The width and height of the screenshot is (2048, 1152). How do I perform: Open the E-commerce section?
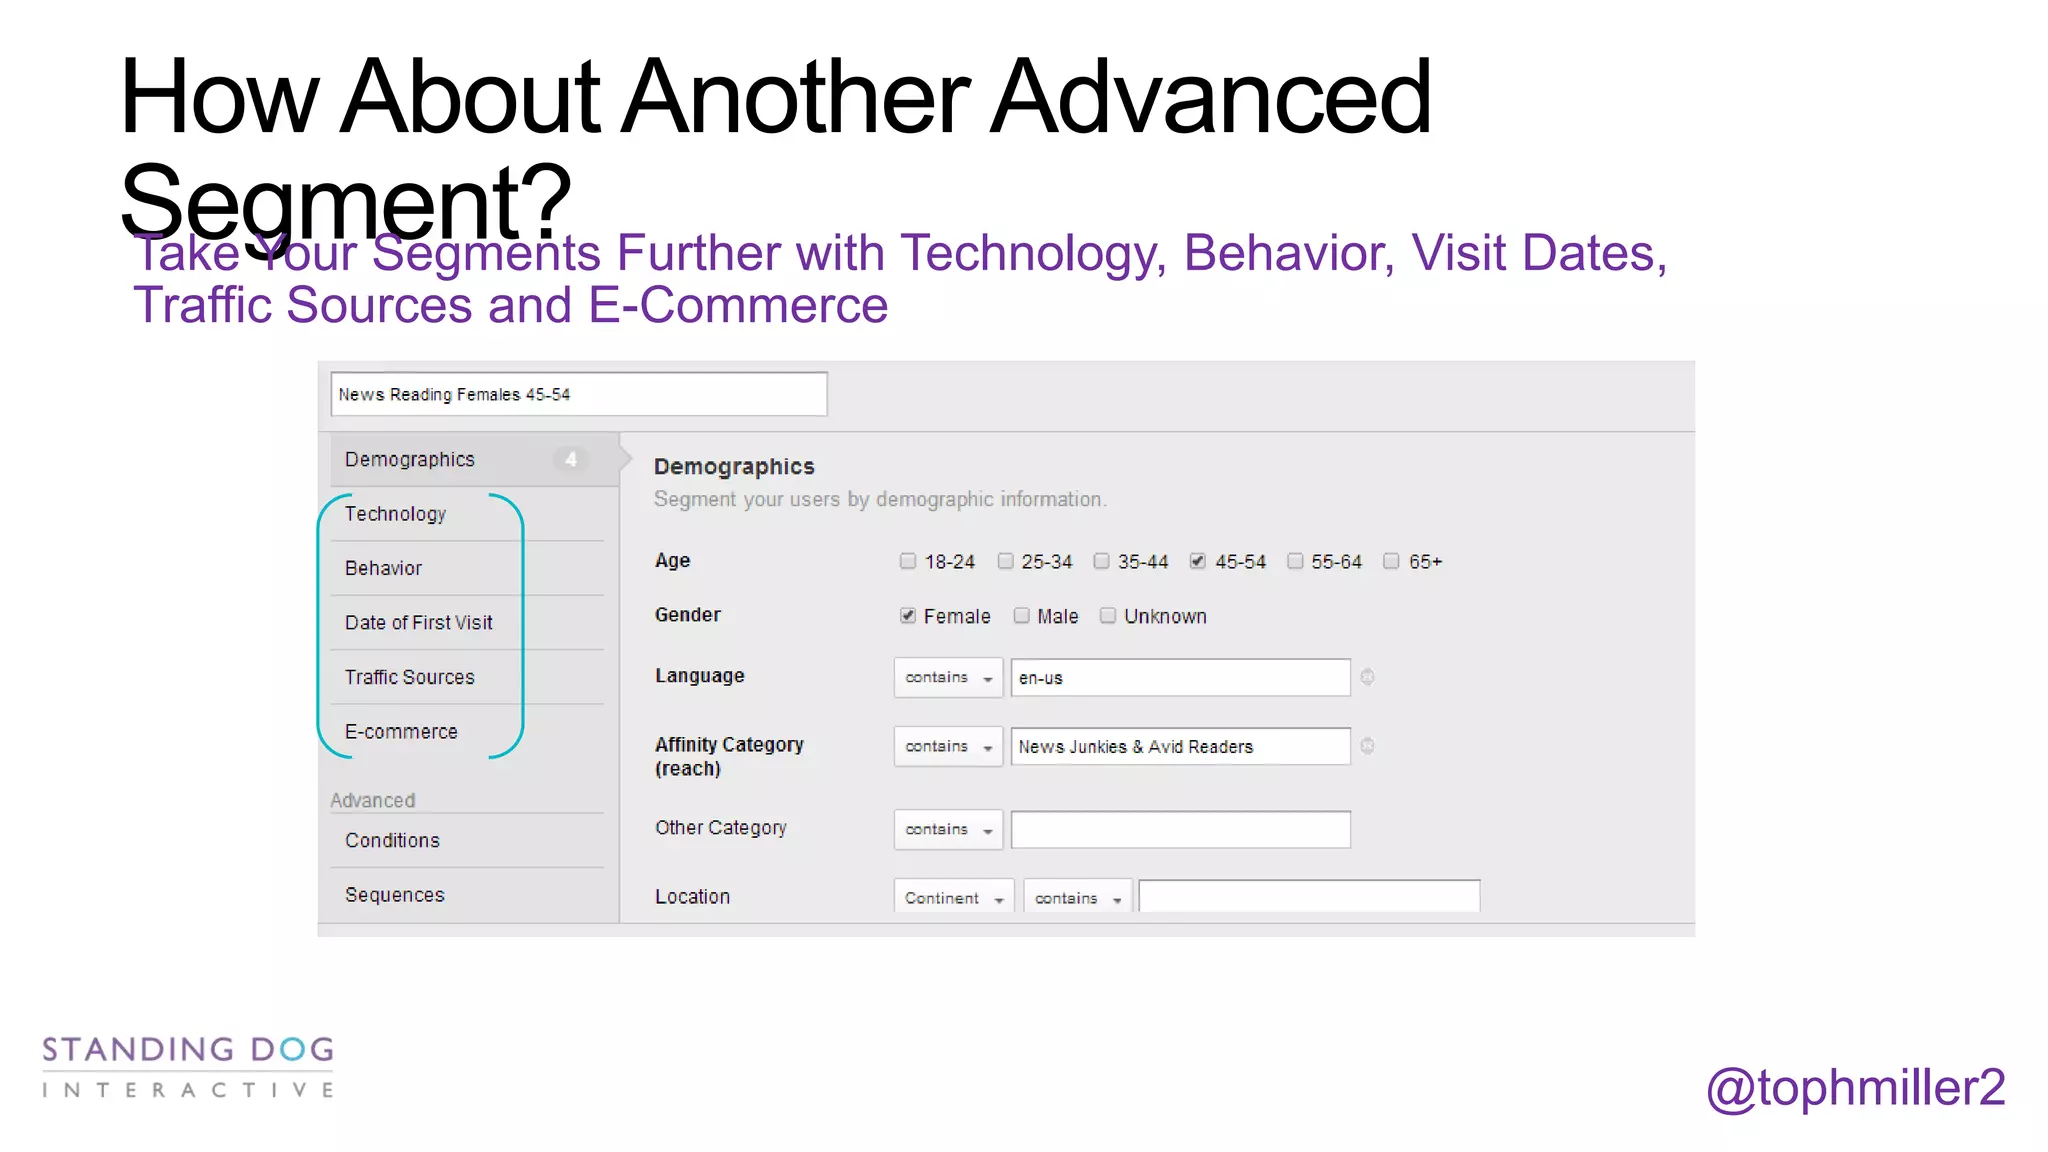pyautogui.click(x=467, y=732)
